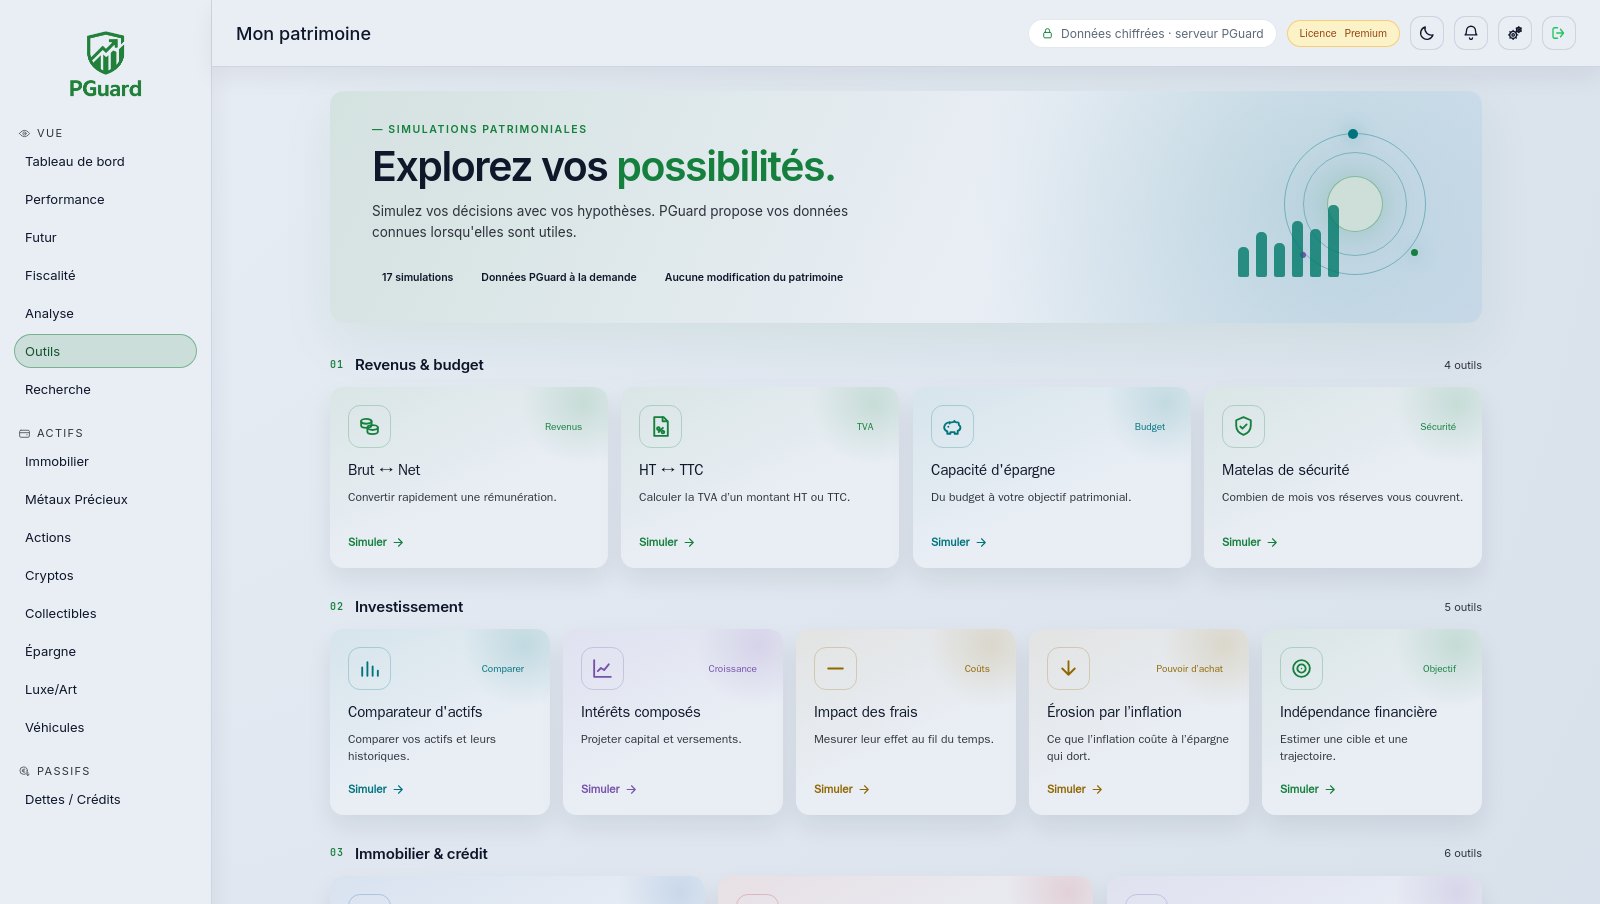Open Analyse from the sidebar

pyautogui.click(x=105, y=314)
